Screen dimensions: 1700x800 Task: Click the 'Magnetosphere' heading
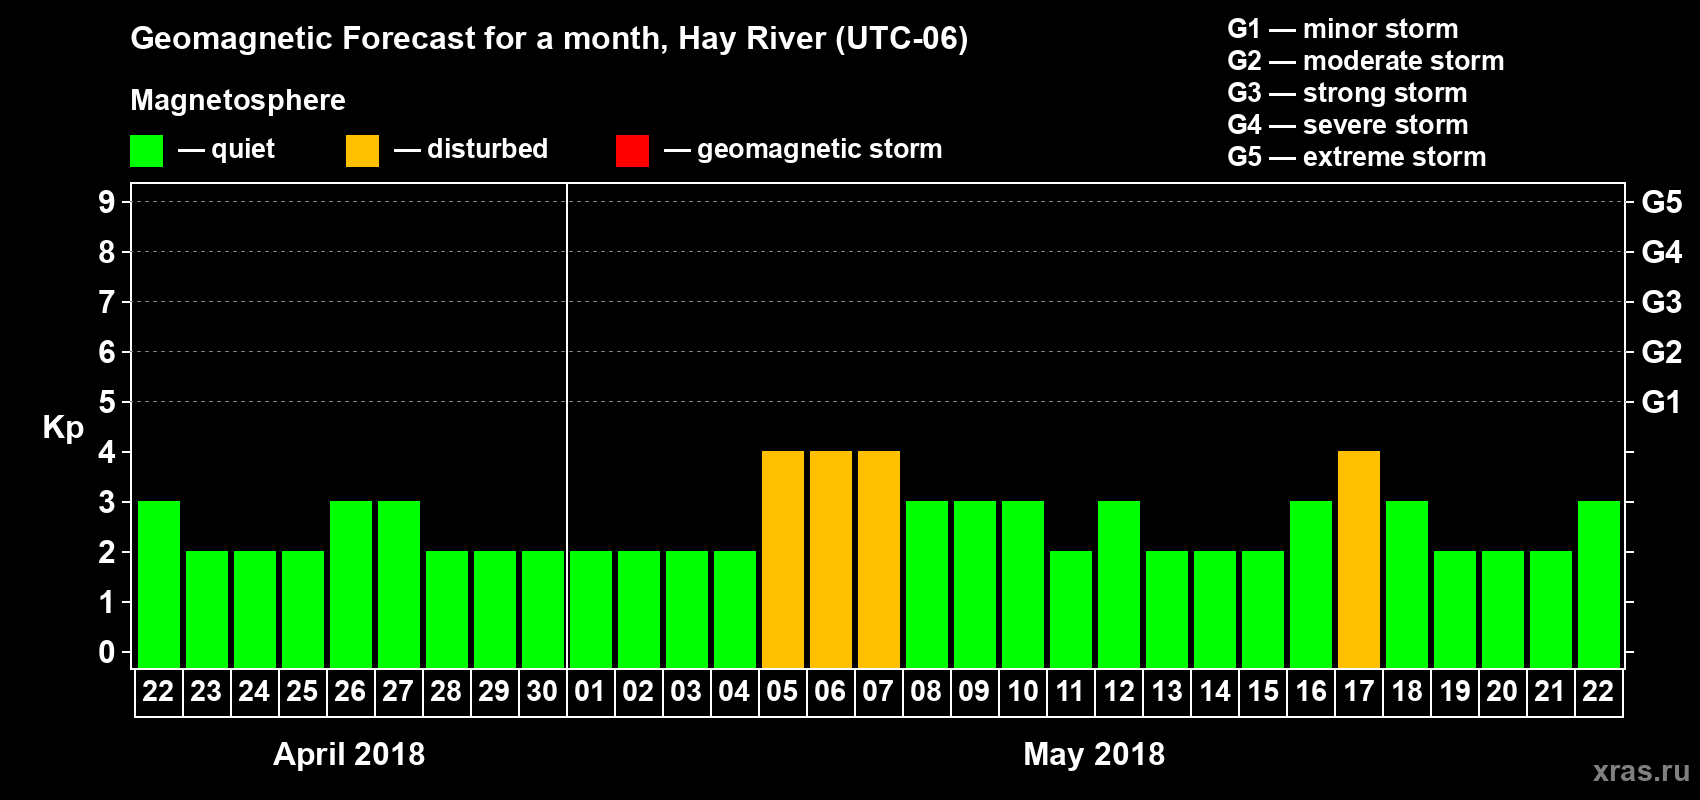point(238,100)
